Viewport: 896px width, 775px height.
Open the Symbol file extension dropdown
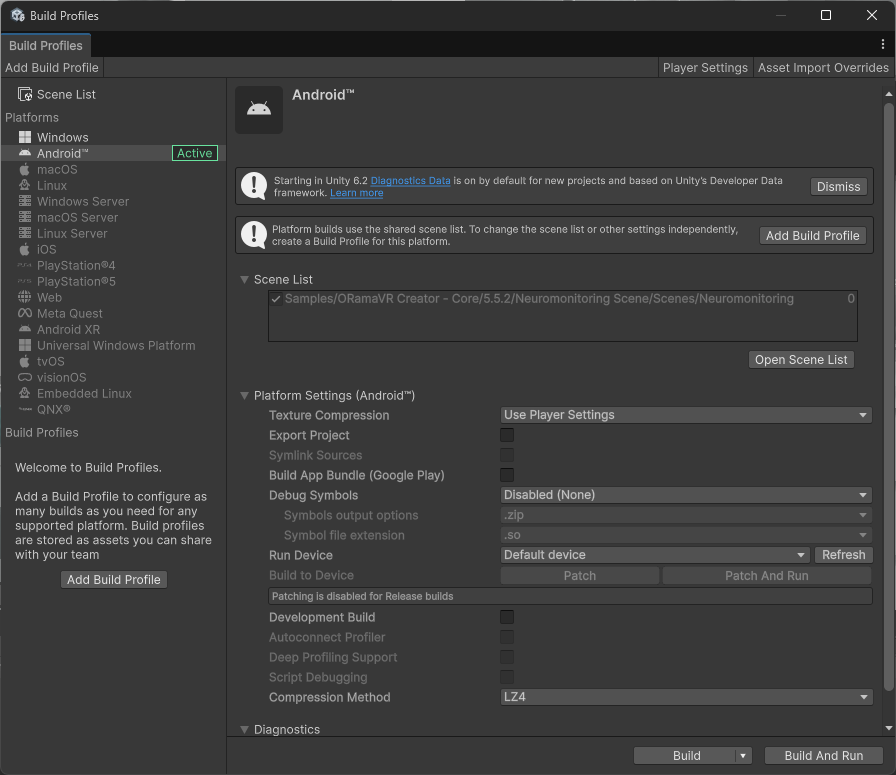click(x=686, y=535)
